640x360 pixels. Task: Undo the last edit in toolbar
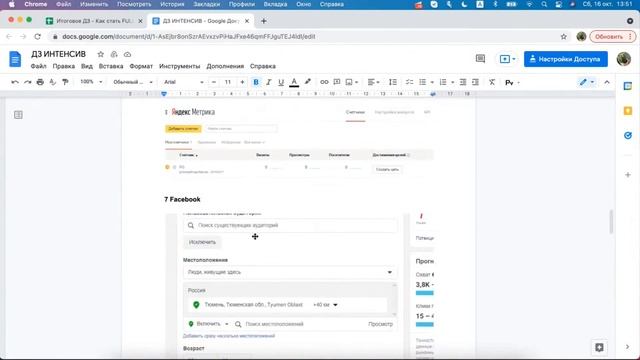[x=15, y=82]
